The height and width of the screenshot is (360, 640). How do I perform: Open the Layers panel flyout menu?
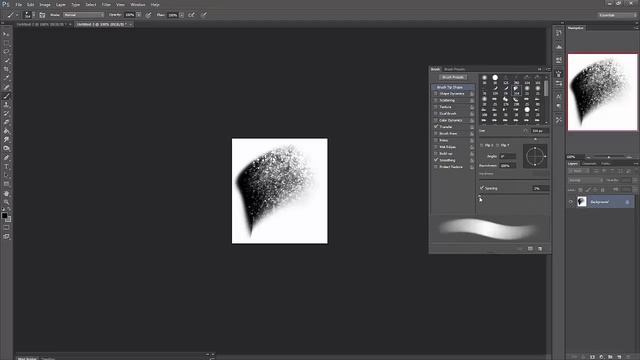tap(636, 164)
